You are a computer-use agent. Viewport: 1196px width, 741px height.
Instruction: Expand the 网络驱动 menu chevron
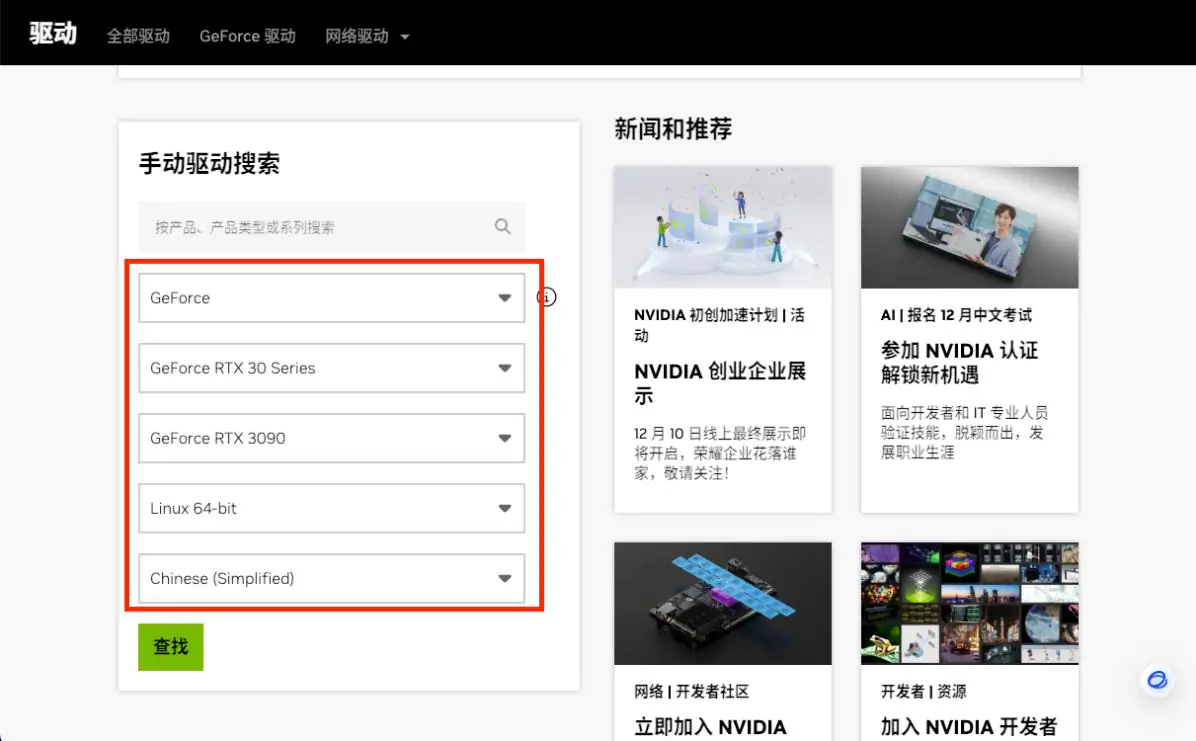click(x=404, y=36)
